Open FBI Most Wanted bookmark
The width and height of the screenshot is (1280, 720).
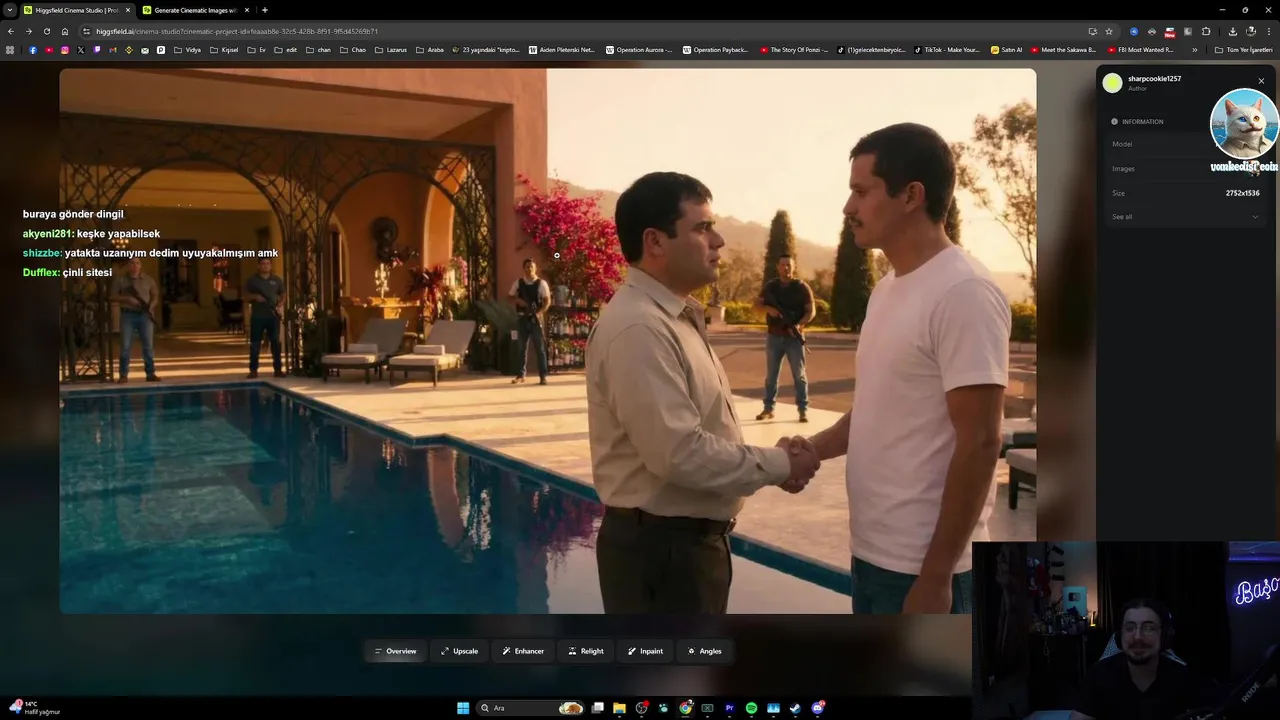pyautogui.click(x=1140, y=50)
